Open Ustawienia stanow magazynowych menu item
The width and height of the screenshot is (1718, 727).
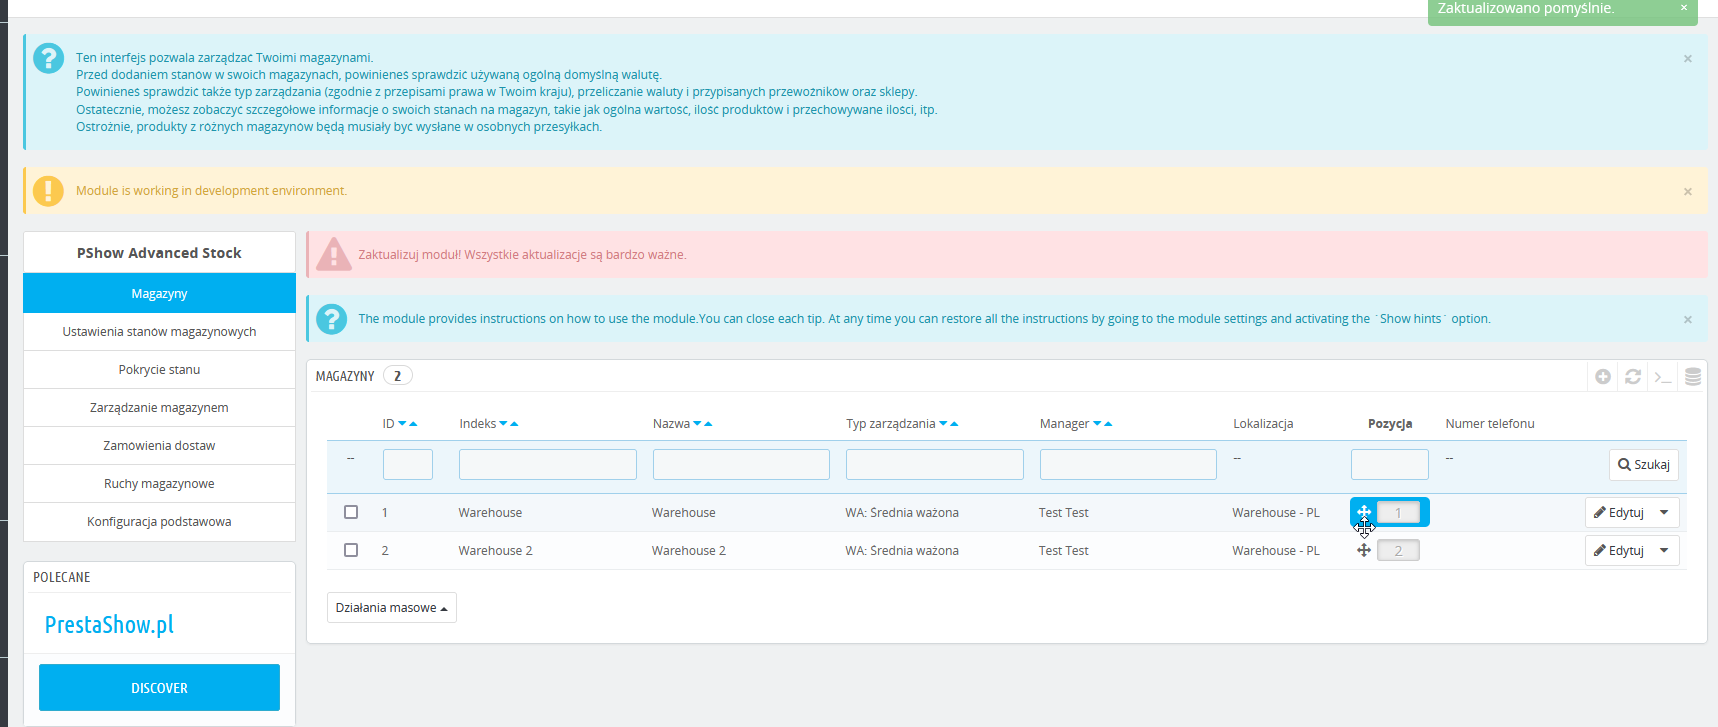tap(159, 332)
